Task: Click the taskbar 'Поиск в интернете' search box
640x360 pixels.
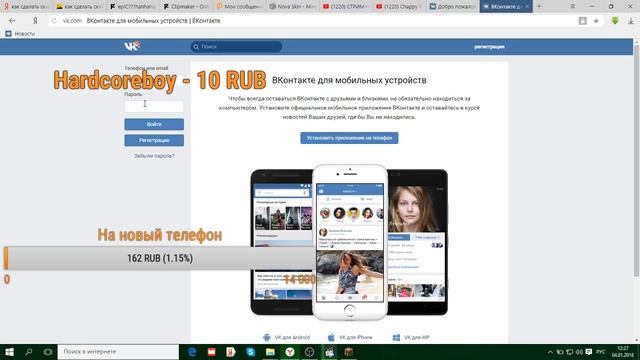Action: pos(118,352)
